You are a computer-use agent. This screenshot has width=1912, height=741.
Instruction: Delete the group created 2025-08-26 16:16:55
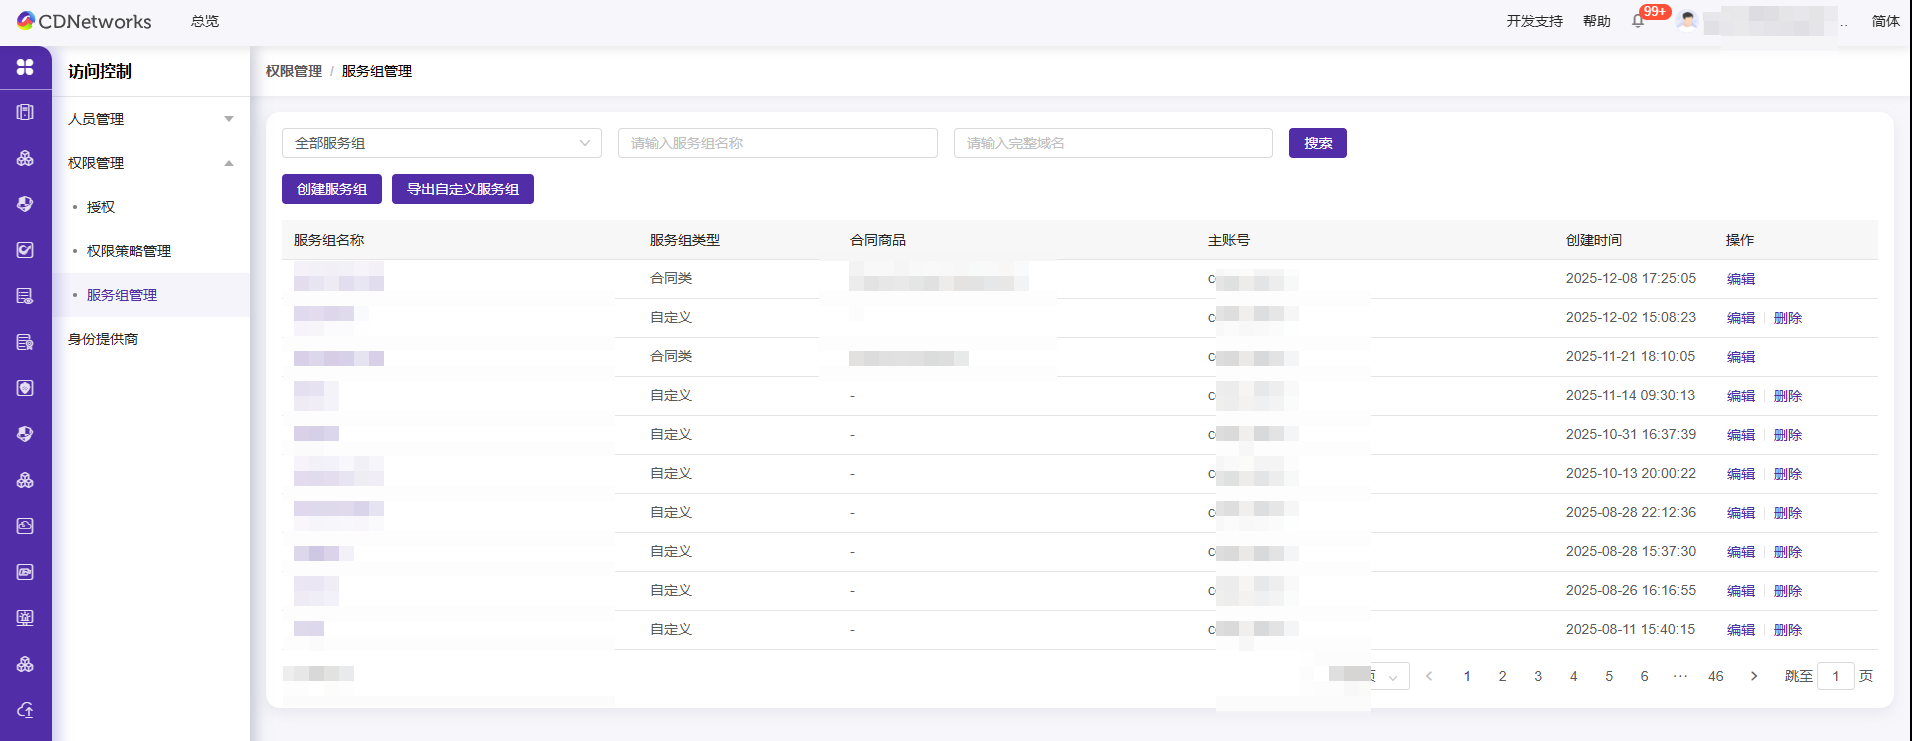[x=1788, y=591]
